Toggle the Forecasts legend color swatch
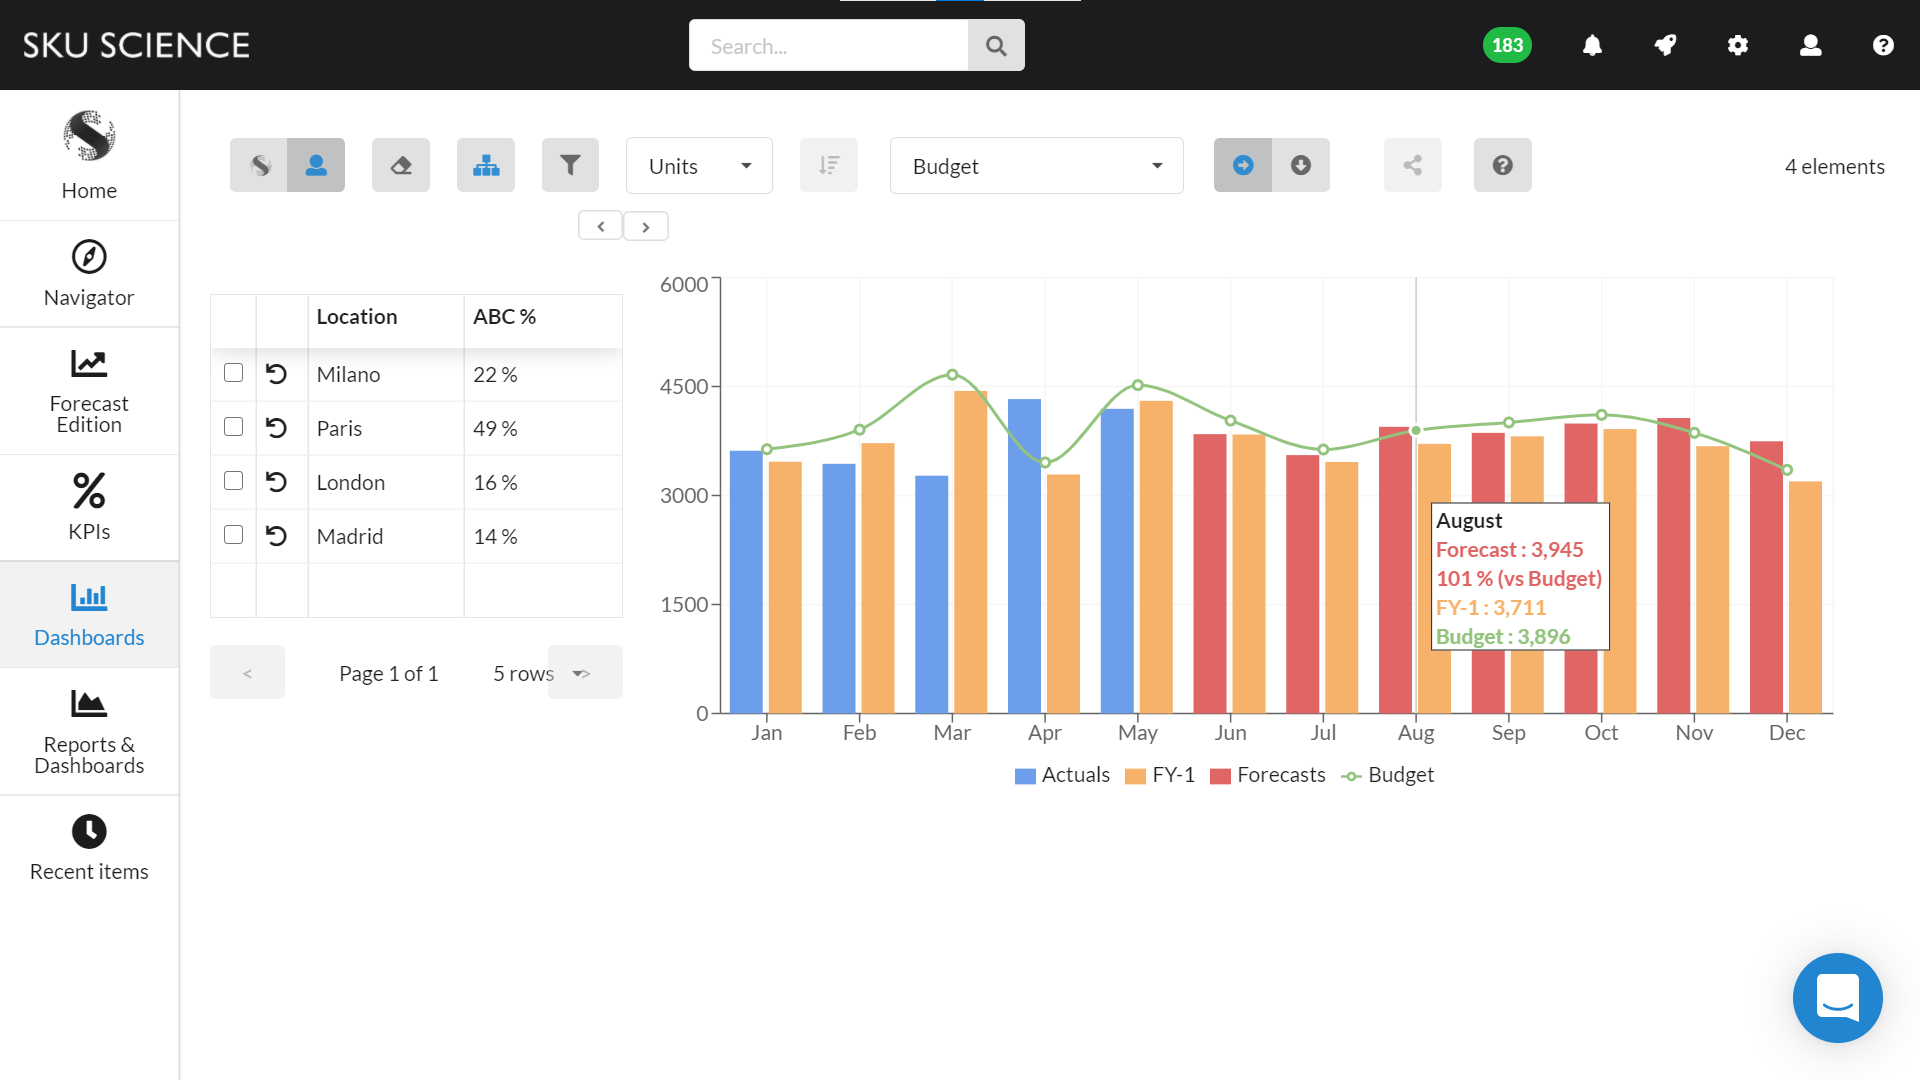Image resolution: width=1920 pixels, height=1080 pixels. [x=1220, y=776]
